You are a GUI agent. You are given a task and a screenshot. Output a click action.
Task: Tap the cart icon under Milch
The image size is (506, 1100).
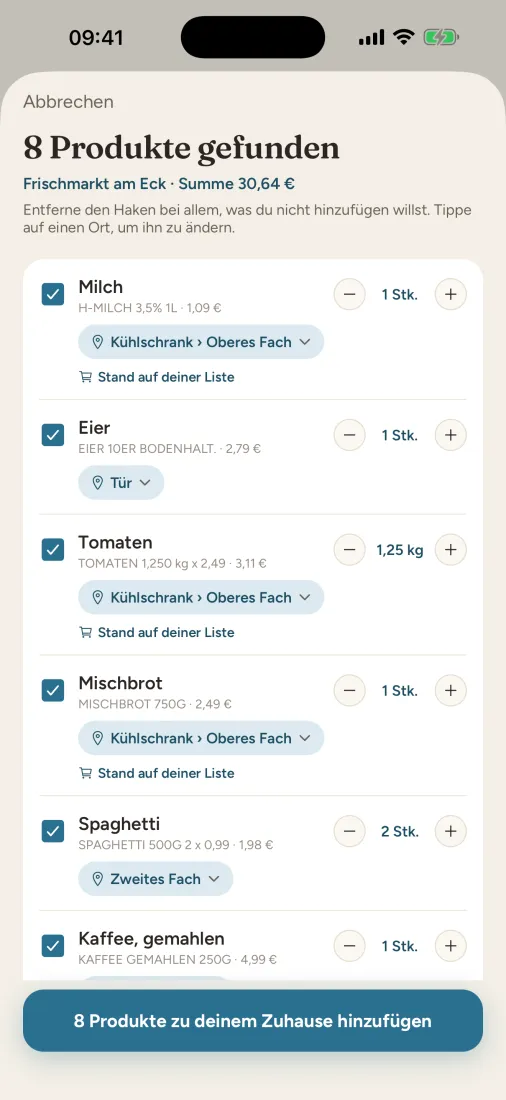[86, 377]
